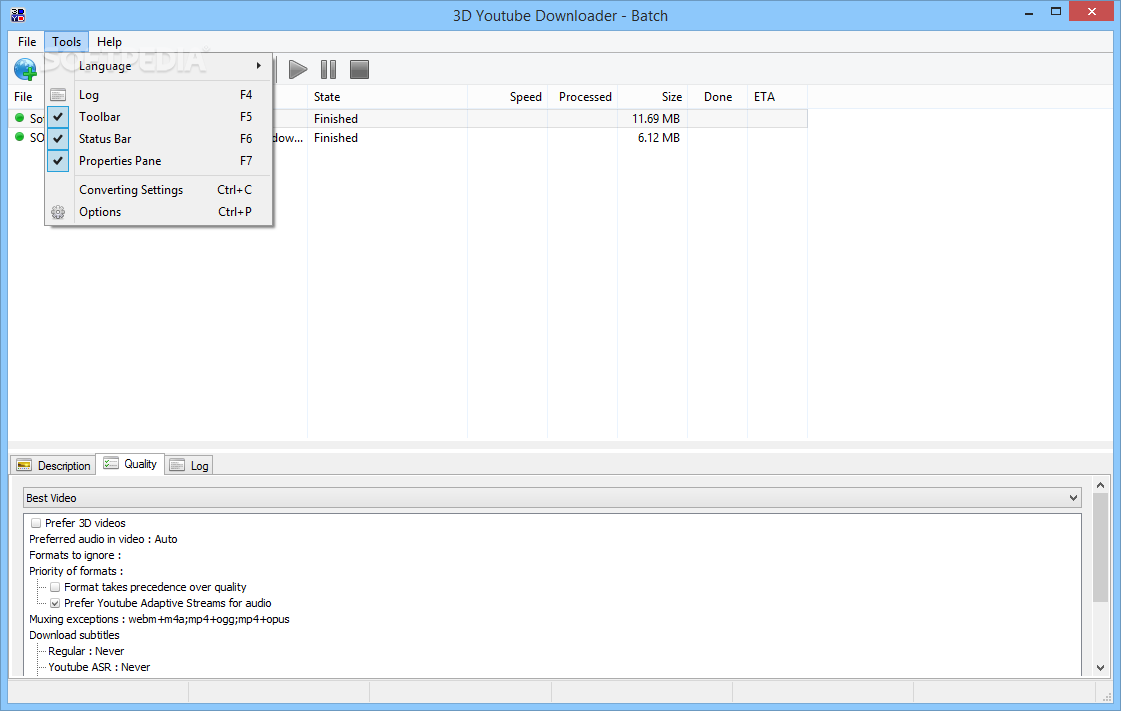Pause downloads with the pause button
This screenshot has height=711, width=1121.
[328, 69]
